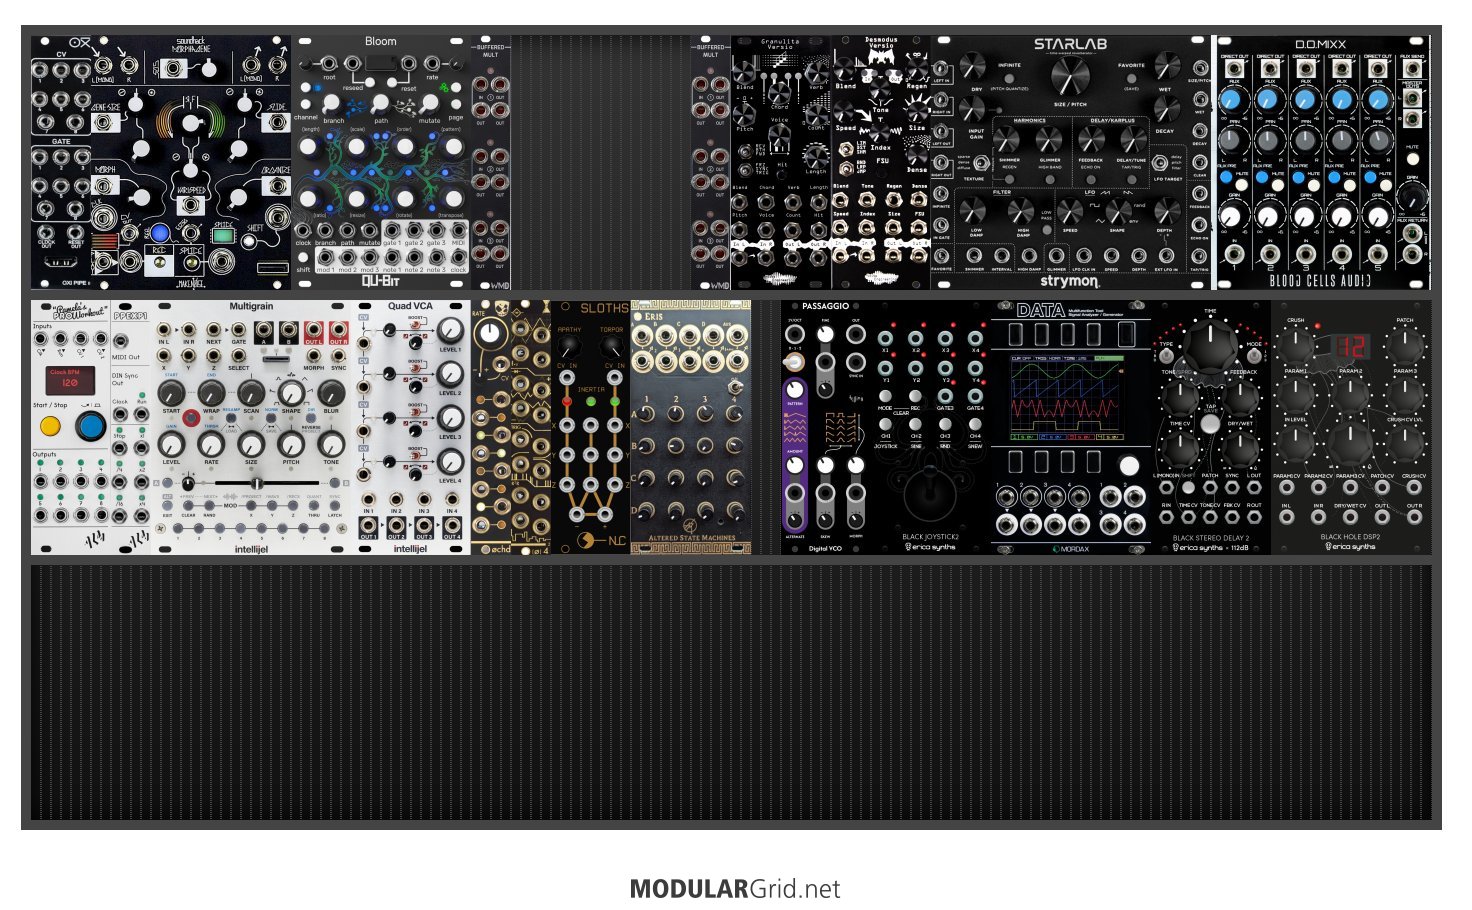The height and width of the screenshot is (910, 1472).
Task: Click the strymon logo on Starlab
Action: [1069, 281]
